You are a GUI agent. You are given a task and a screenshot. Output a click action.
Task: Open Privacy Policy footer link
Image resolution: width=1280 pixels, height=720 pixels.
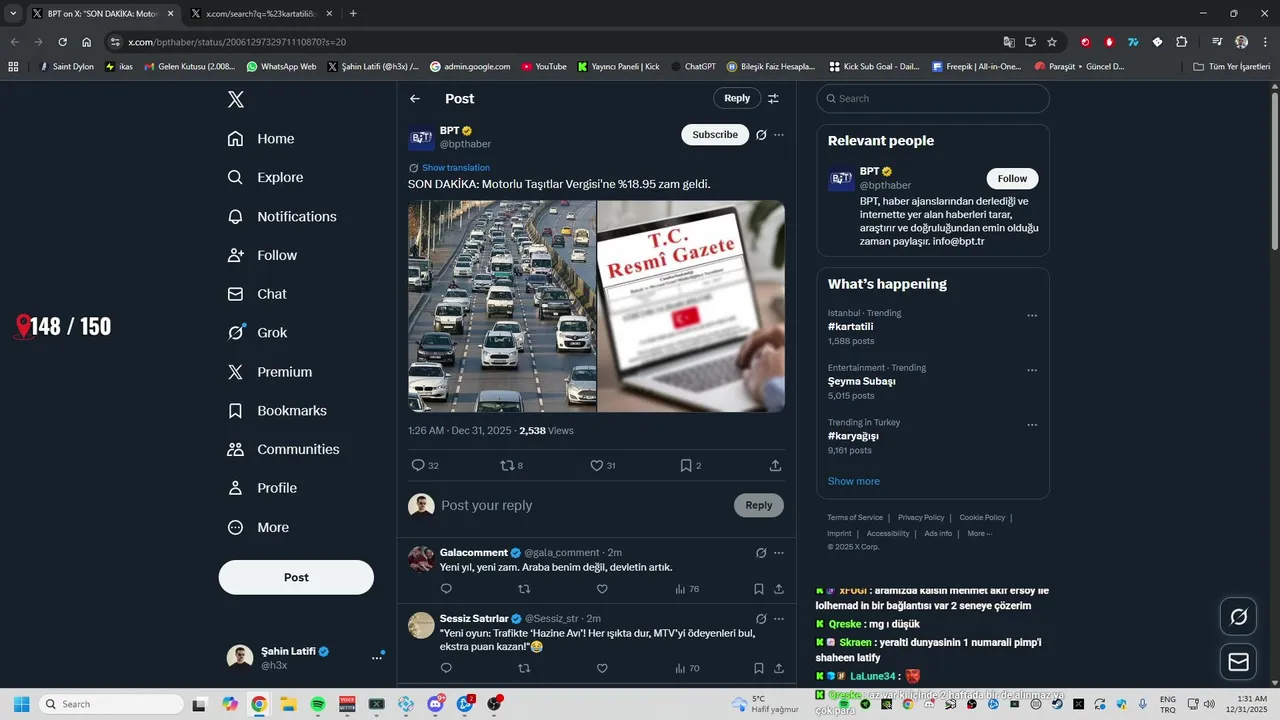click(921, 518)
